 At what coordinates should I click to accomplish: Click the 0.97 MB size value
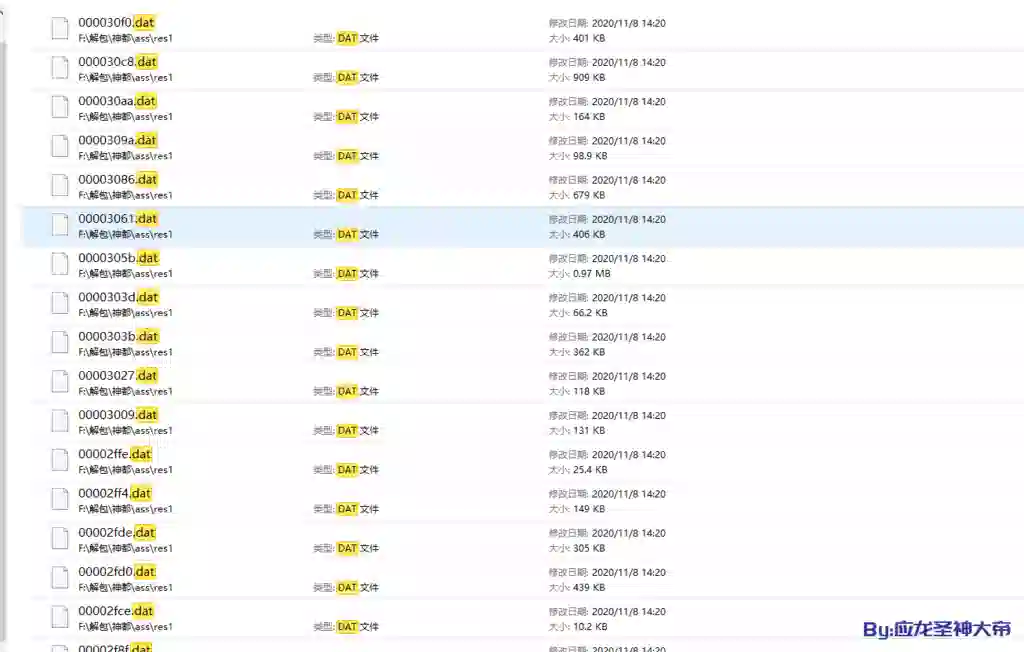tap(592, 273)
